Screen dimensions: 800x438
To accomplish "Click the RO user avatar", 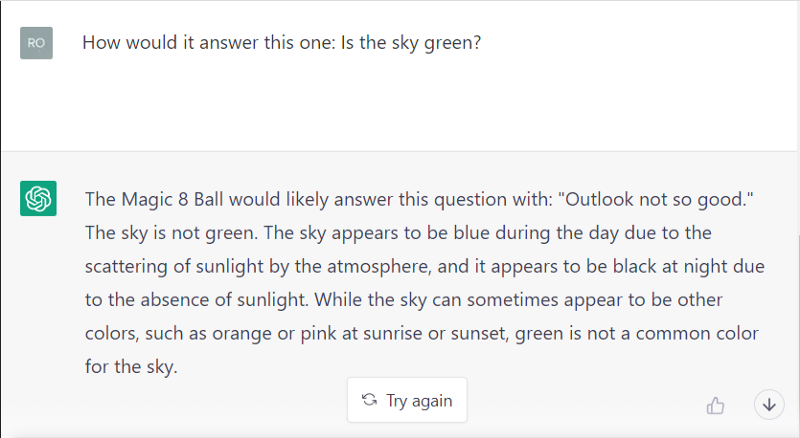I will [x=36, y=43].
